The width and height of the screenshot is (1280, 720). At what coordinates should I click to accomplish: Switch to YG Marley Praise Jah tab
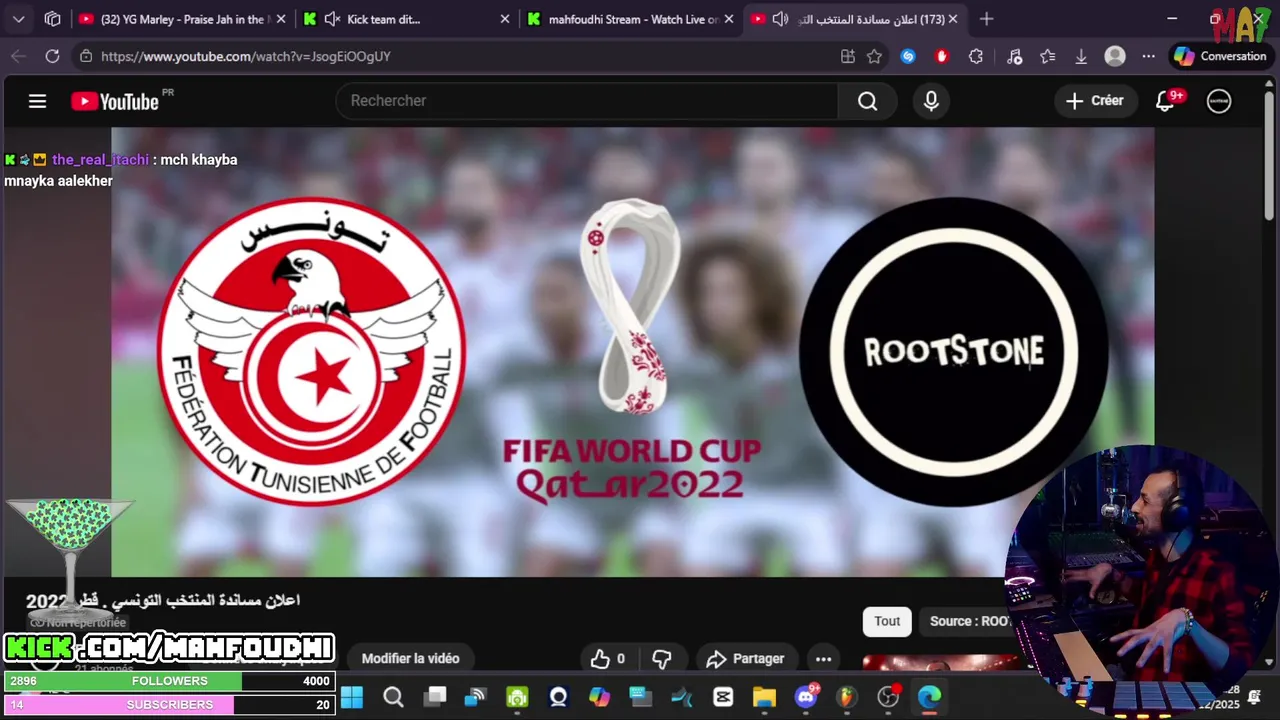[x=184, y=19]
